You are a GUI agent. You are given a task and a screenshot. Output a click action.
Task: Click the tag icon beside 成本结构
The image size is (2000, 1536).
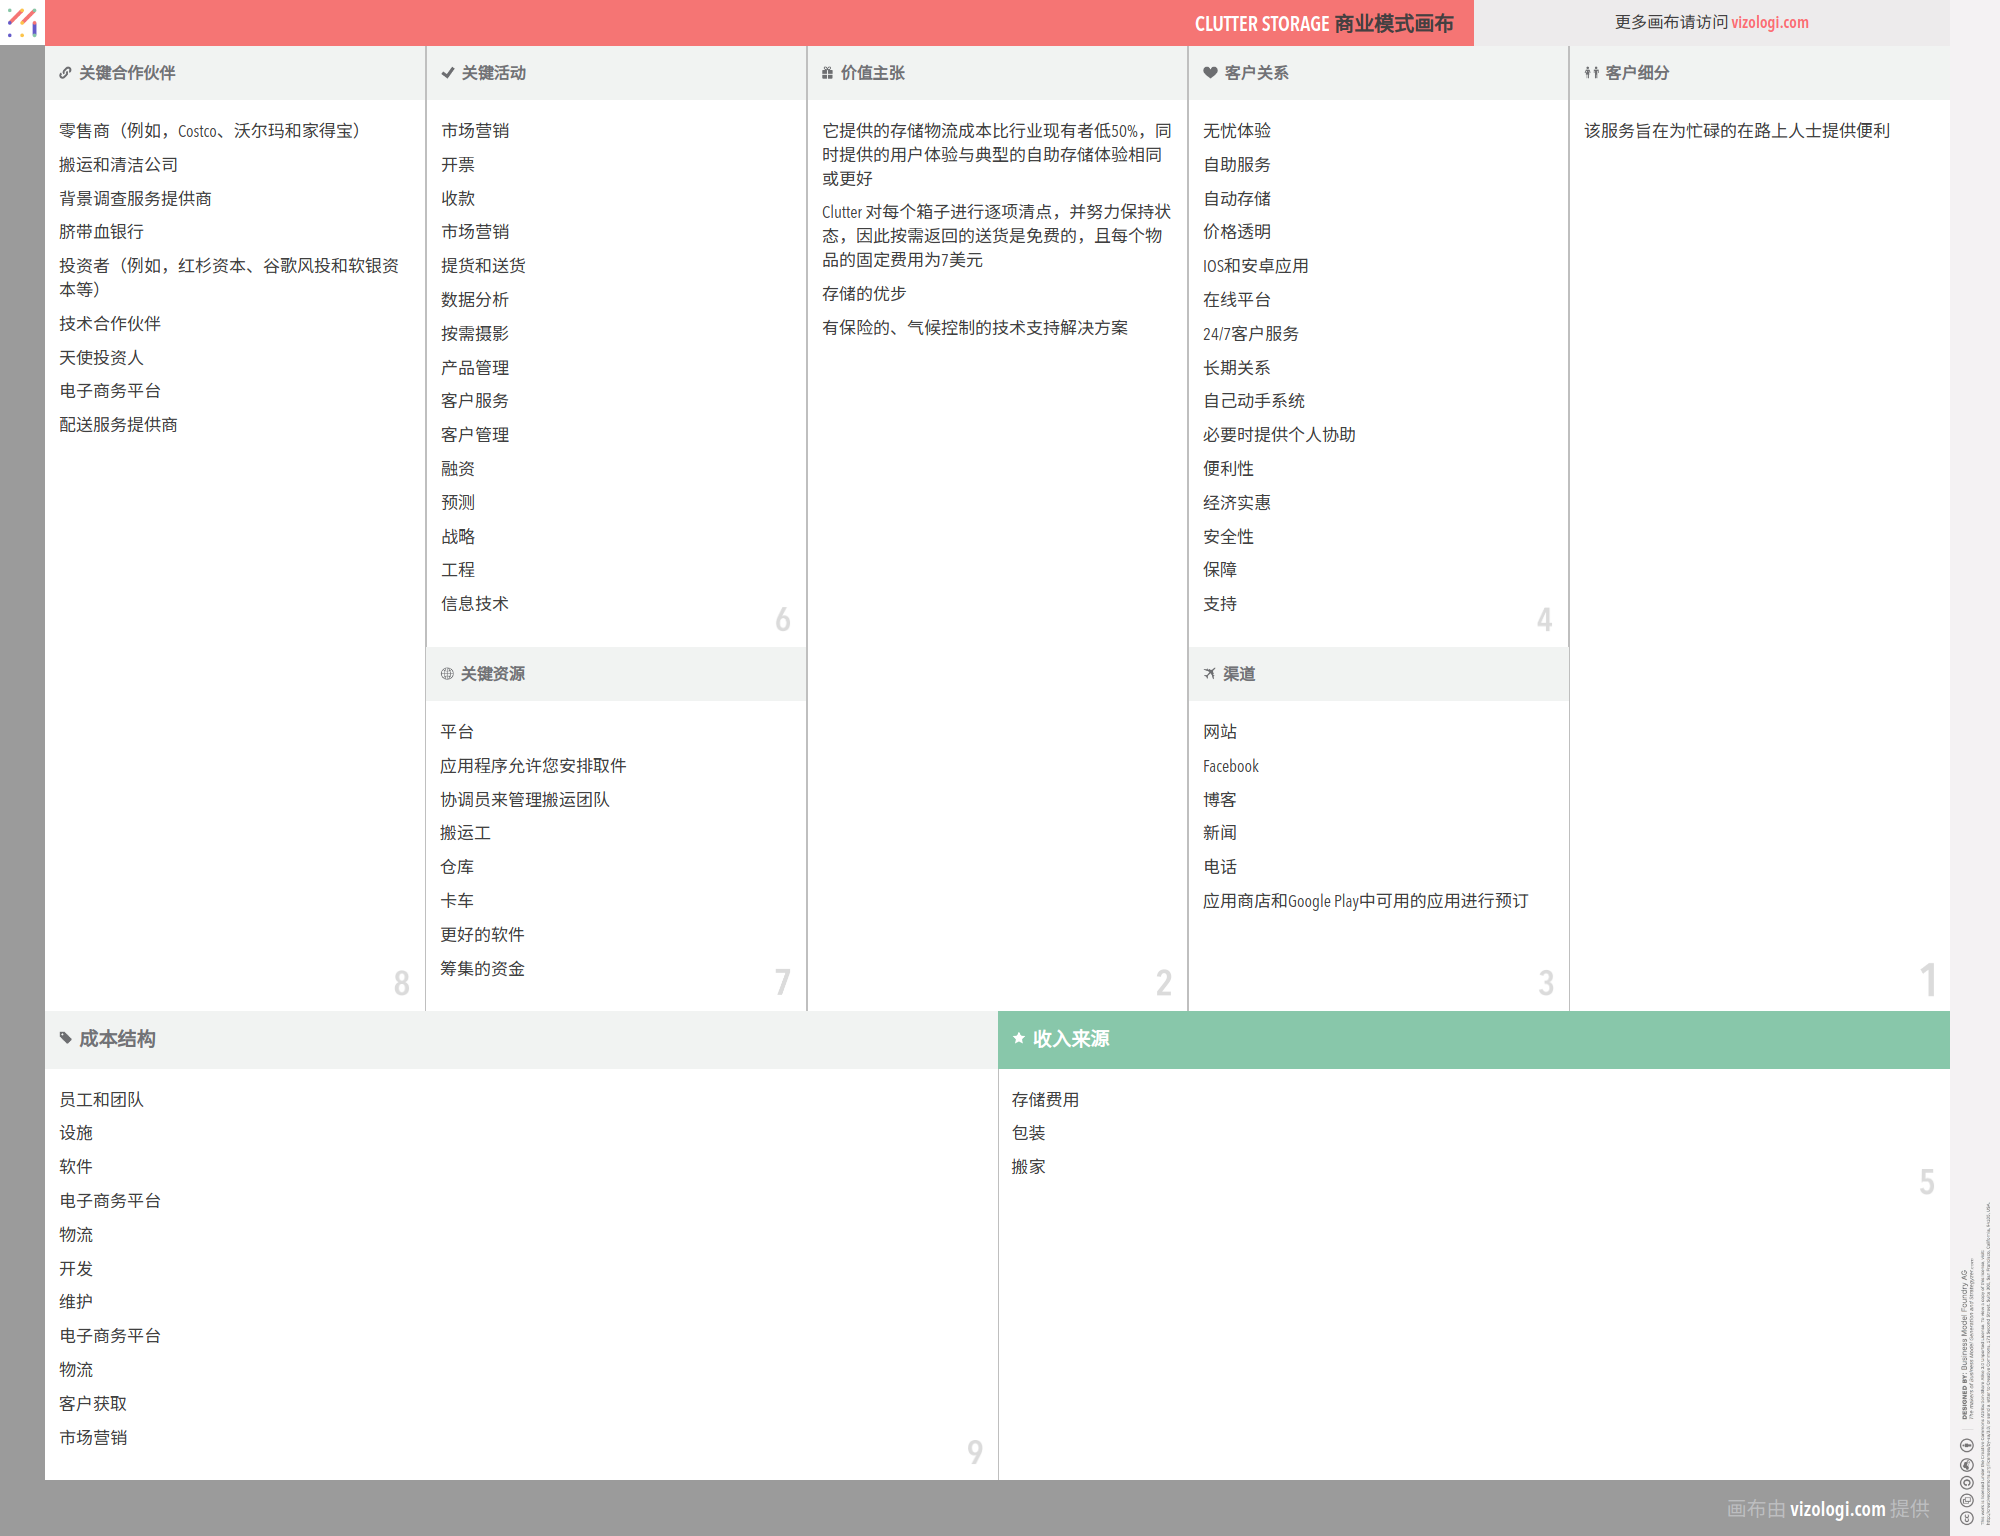coord(66,1039)
